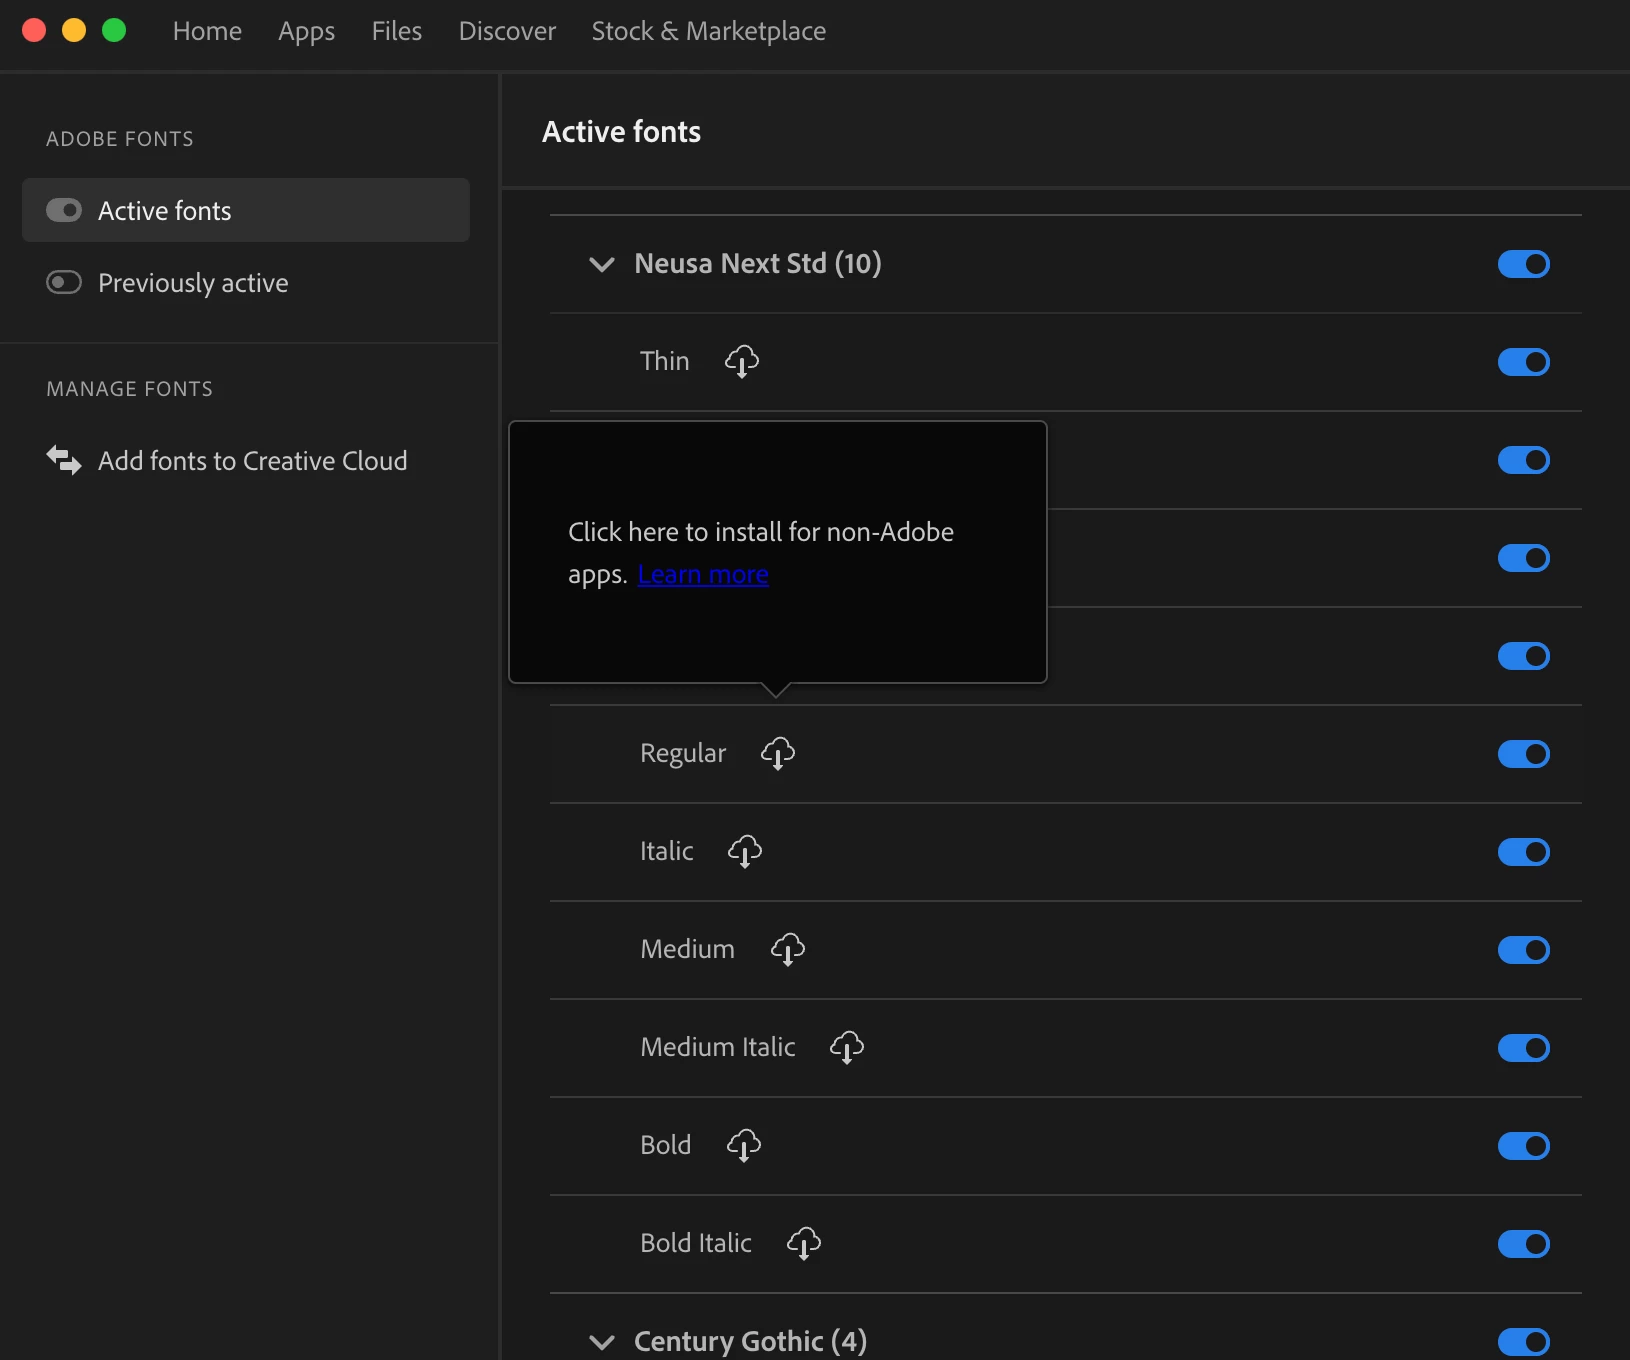This screenshot has height=1360, width=1630.
Task: Select Active fonts in the sidebar
Action: point(246,210)
